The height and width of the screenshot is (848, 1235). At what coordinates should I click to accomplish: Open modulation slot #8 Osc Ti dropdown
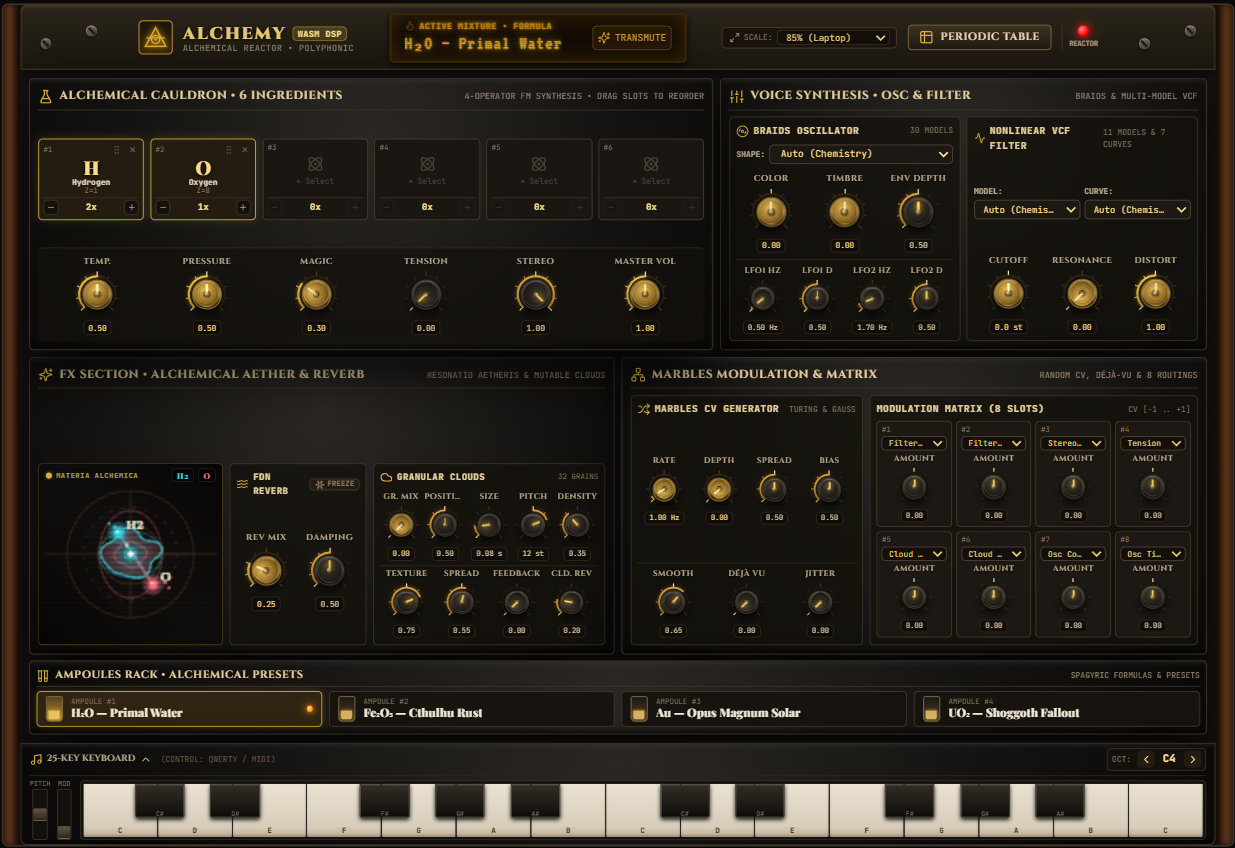point(1153,554)
